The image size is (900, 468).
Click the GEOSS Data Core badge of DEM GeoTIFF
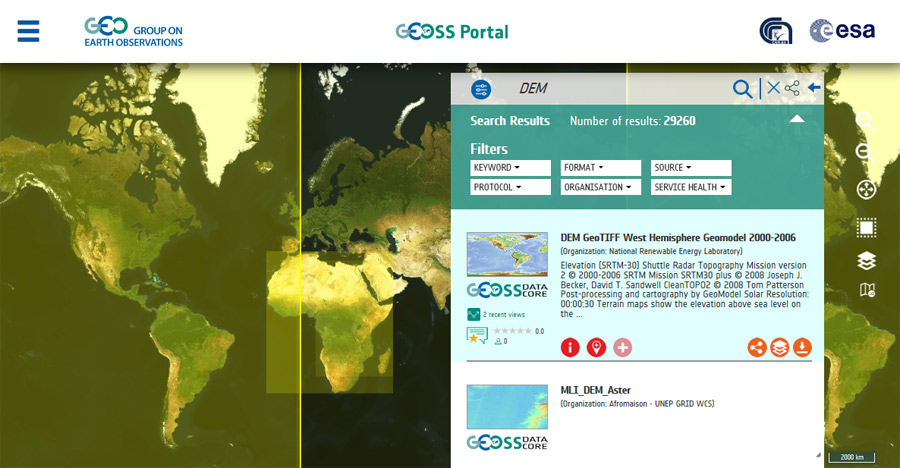(x=507, y=290)
